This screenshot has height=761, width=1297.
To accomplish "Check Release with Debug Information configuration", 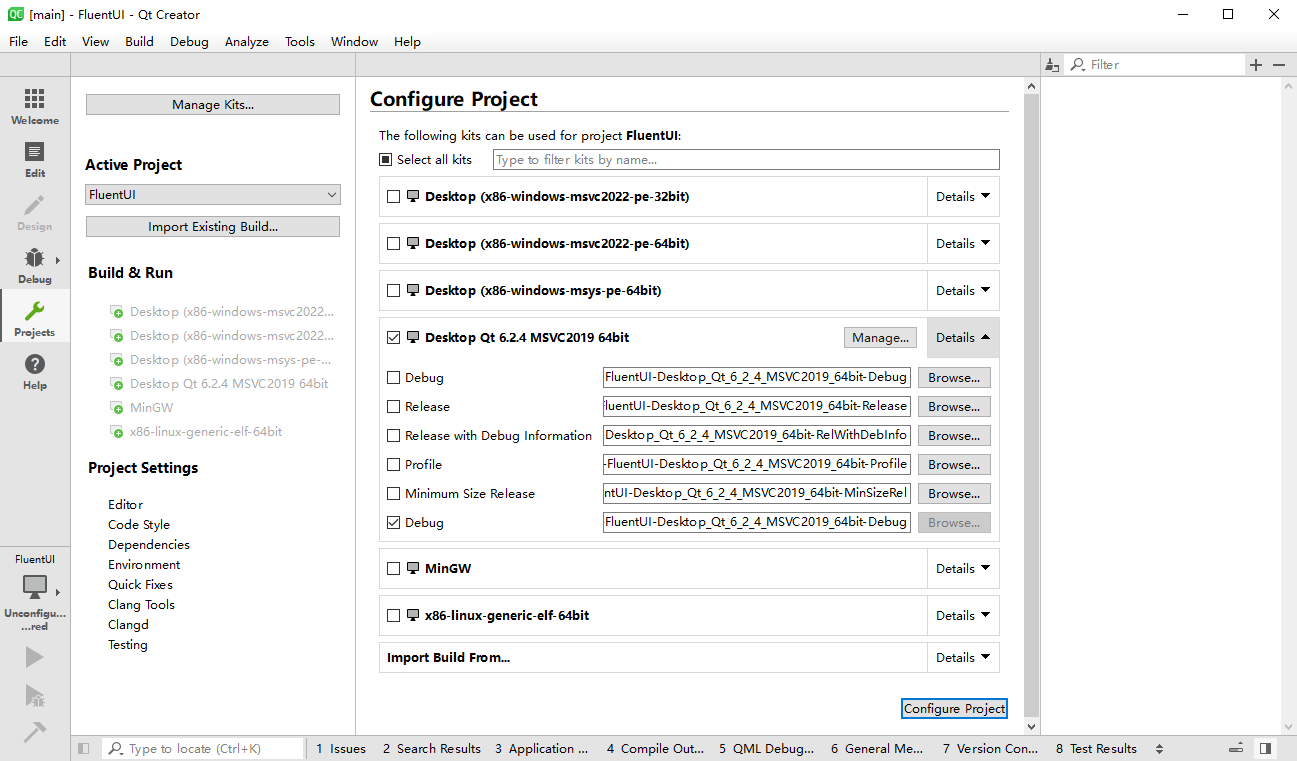I will [x=393, y=436].
